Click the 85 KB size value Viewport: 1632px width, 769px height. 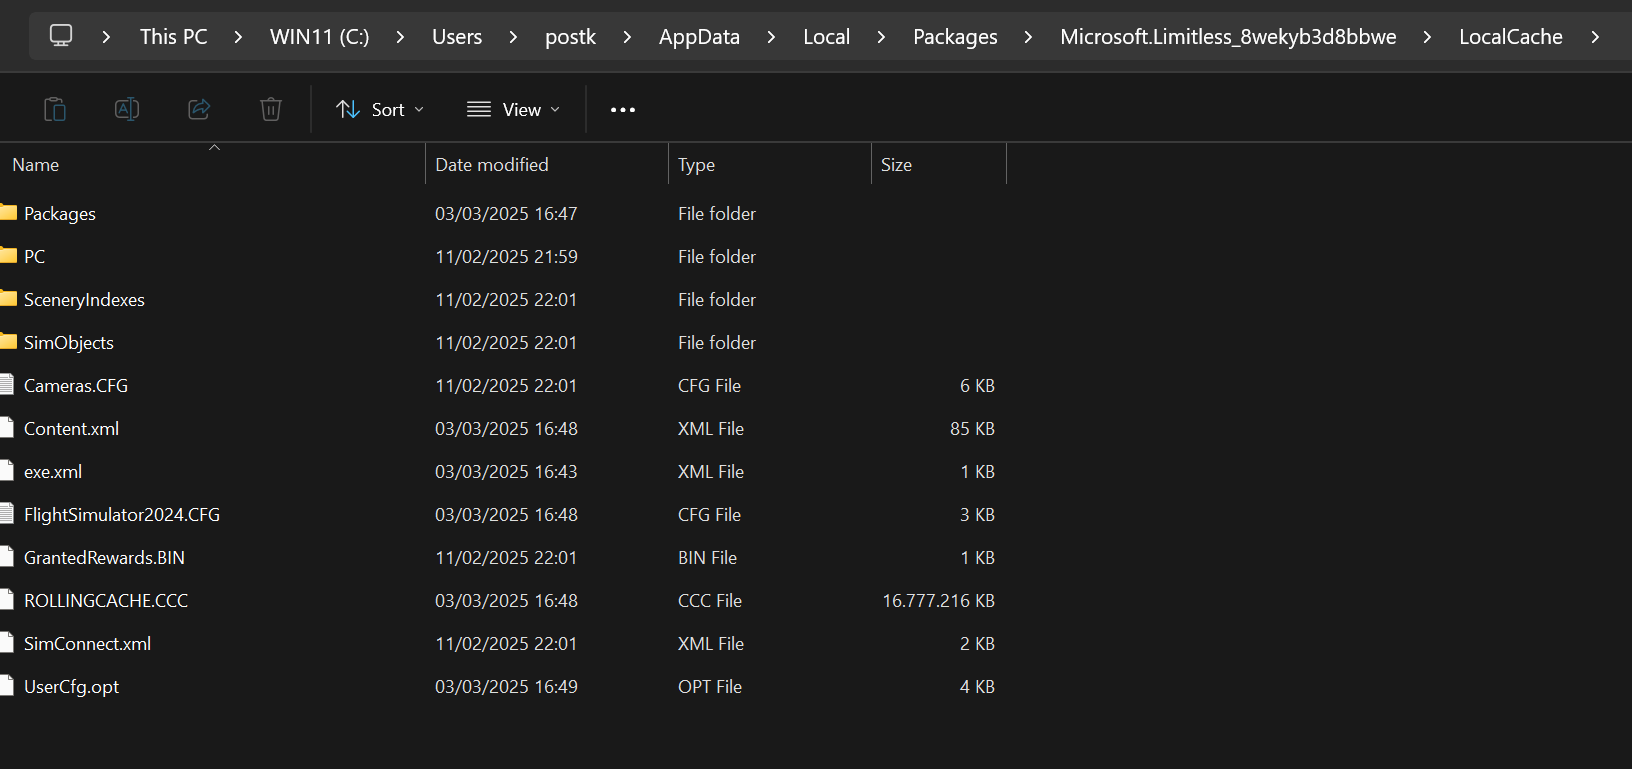972,429
